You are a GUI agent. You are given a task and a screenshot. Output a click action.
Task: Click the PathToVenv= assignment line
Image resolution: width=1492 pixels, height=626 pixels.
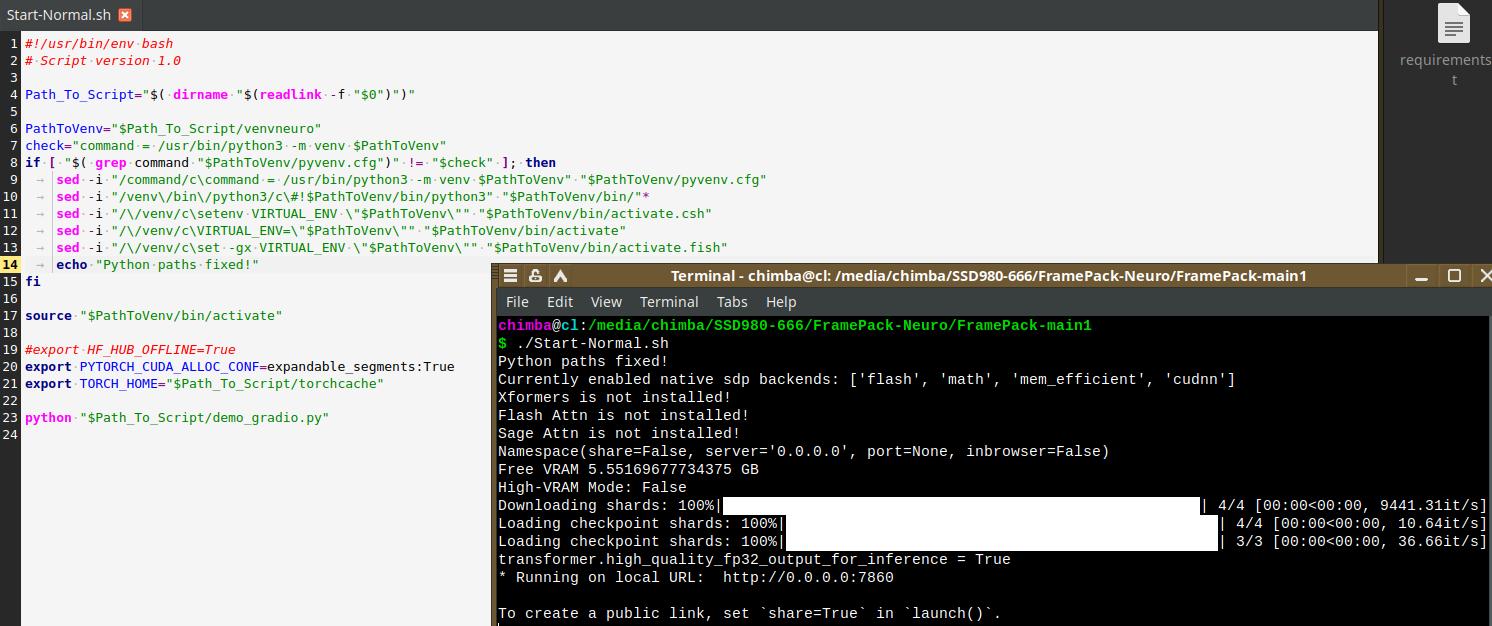click(x=174, y=128)
